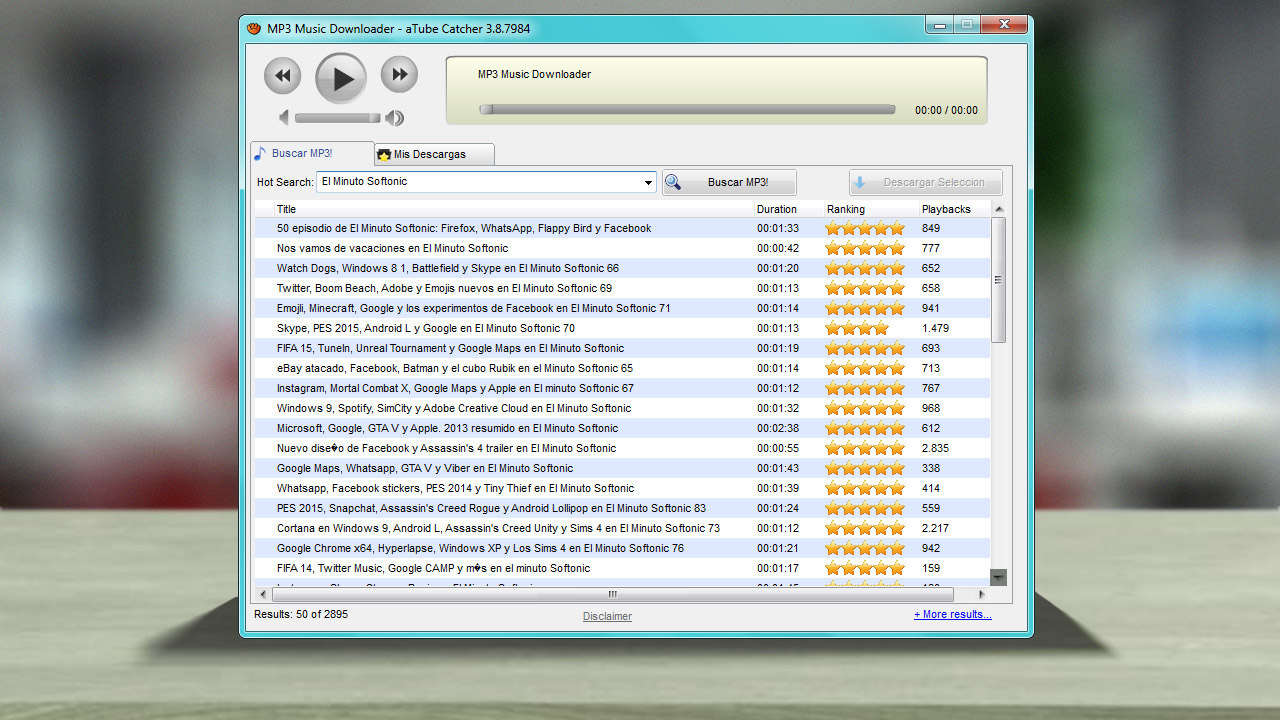
Task: Open the Disclaimer link
Action: tap(607, 616)
